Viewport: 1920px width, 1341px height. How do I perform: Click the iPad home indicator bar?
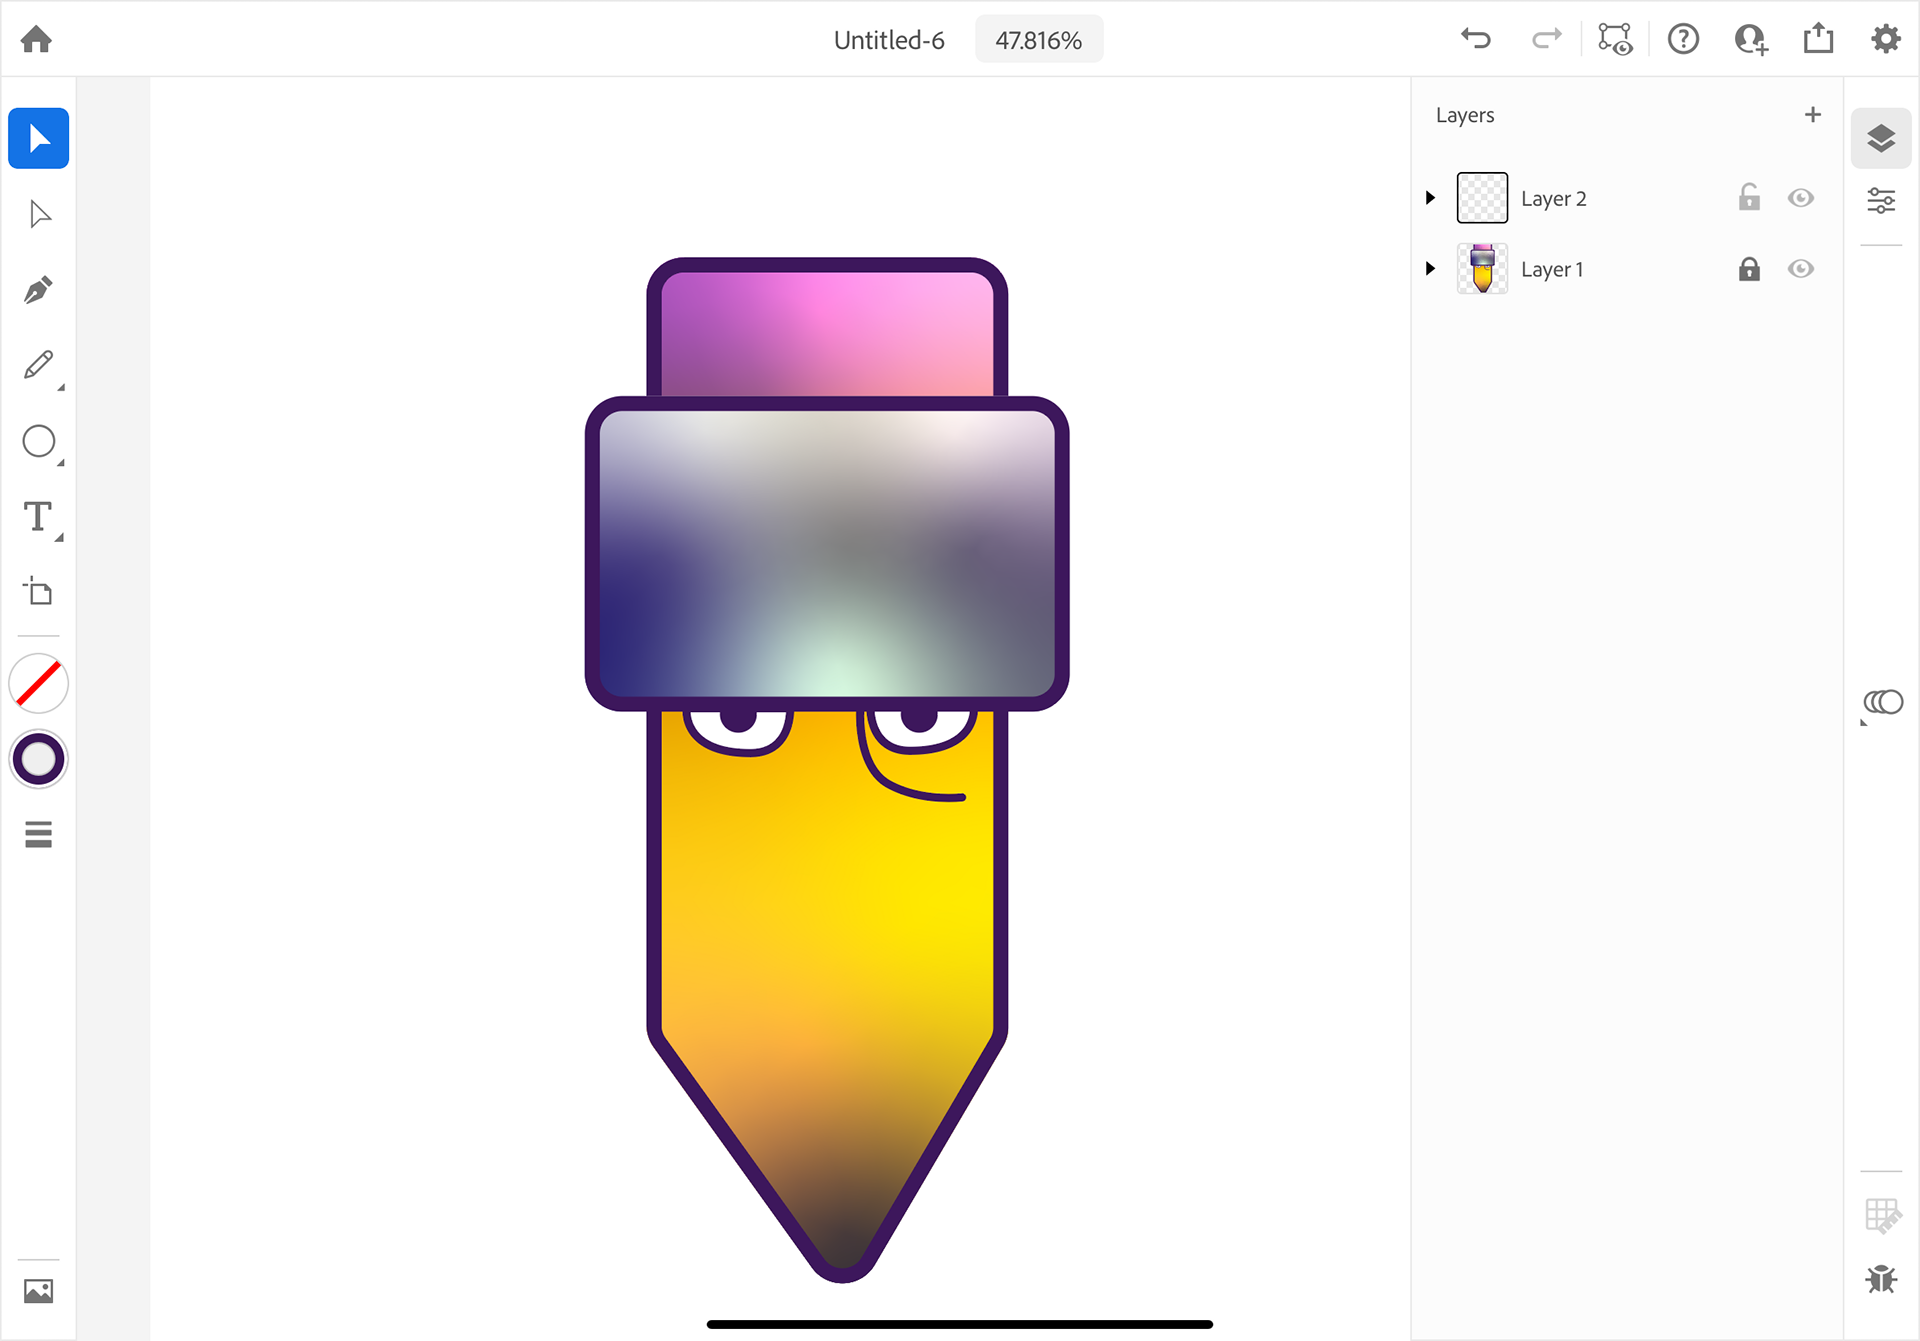959,1324
